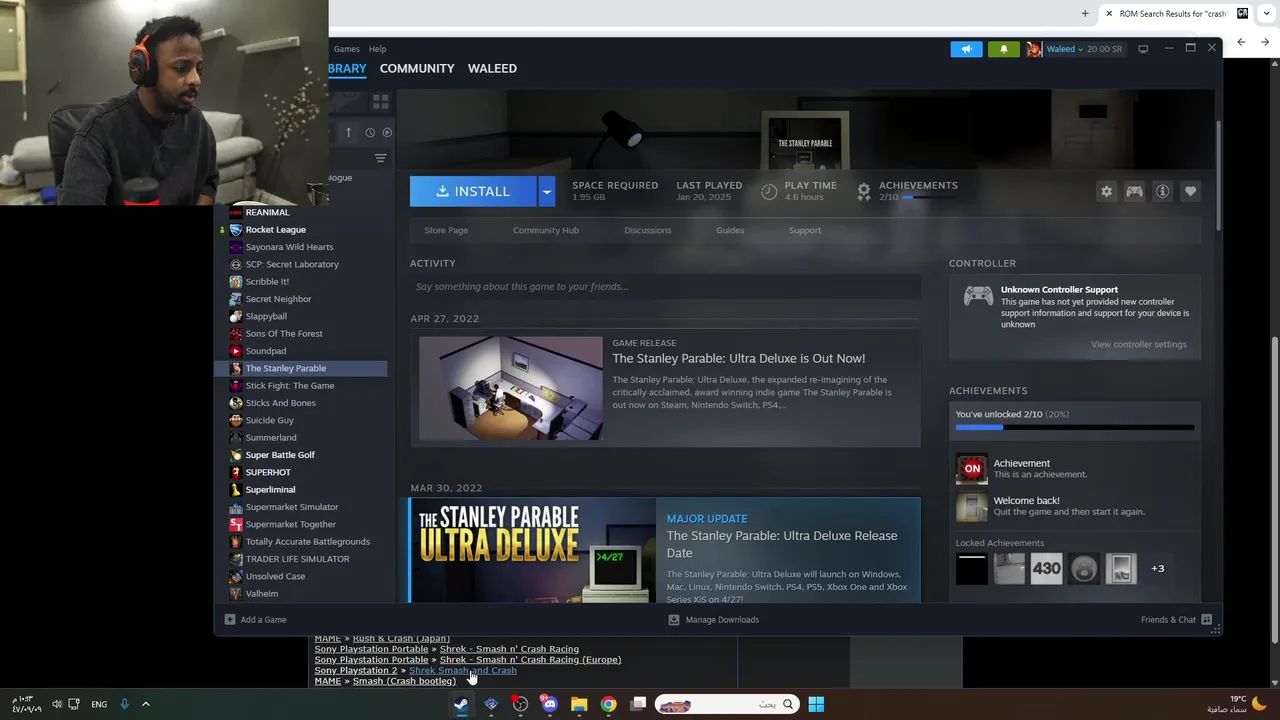Switch to the Waleed profile tab
The height and width of the screenshot is (720, 1280).
pos(492,68)
